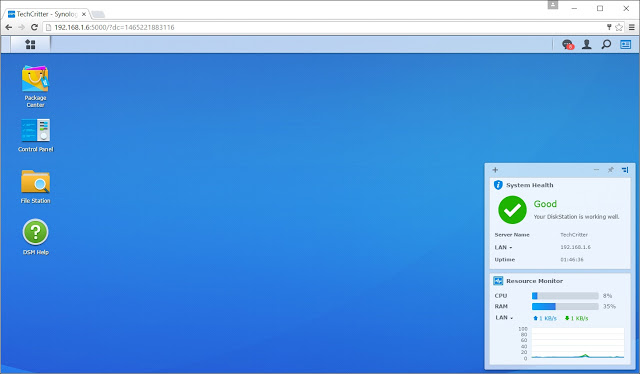Click the RAM usage bar

565,307
